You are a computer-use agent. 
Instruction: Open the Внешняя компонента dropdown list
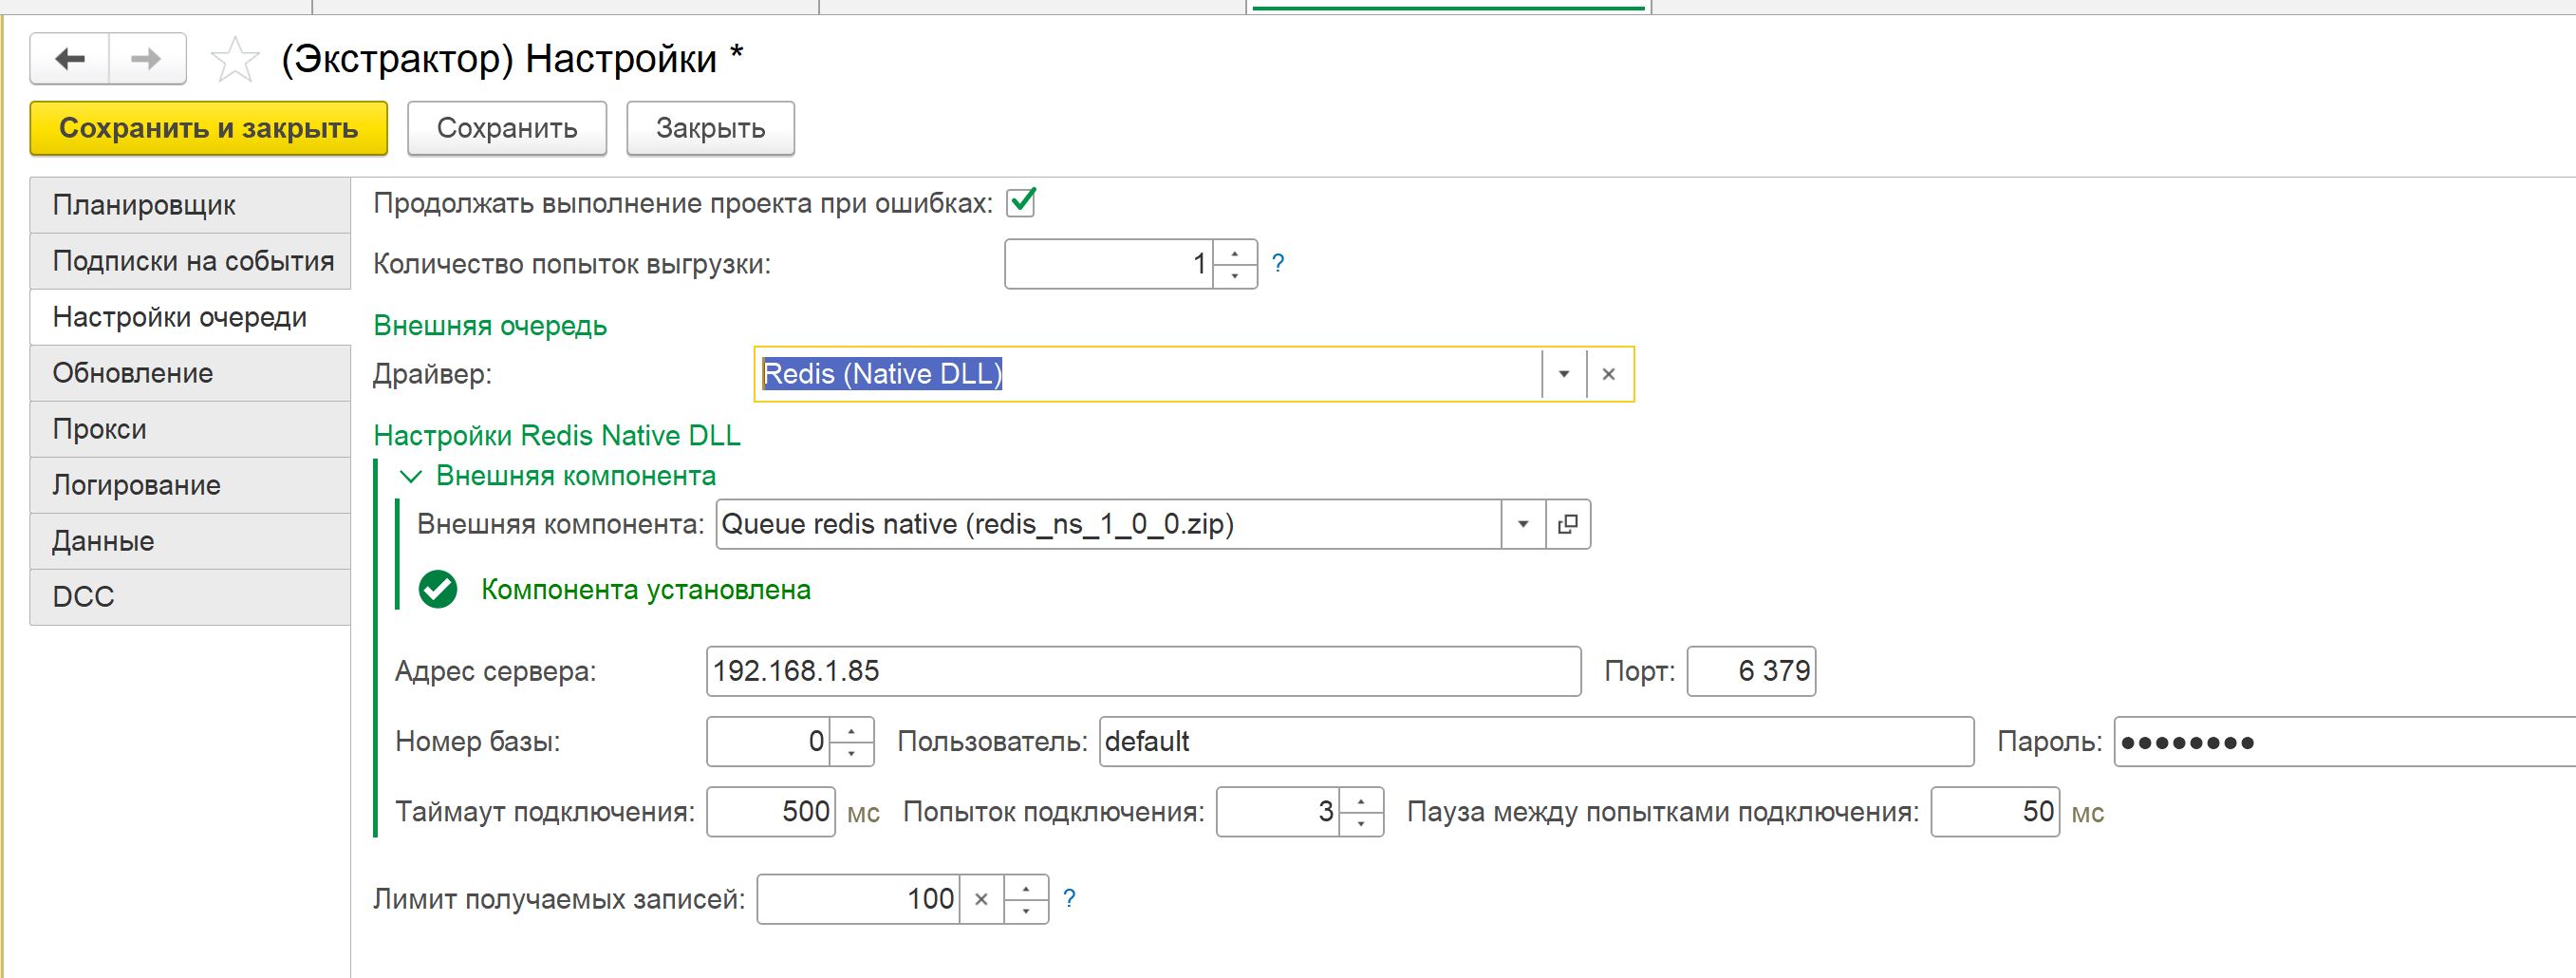point(1523,524)
